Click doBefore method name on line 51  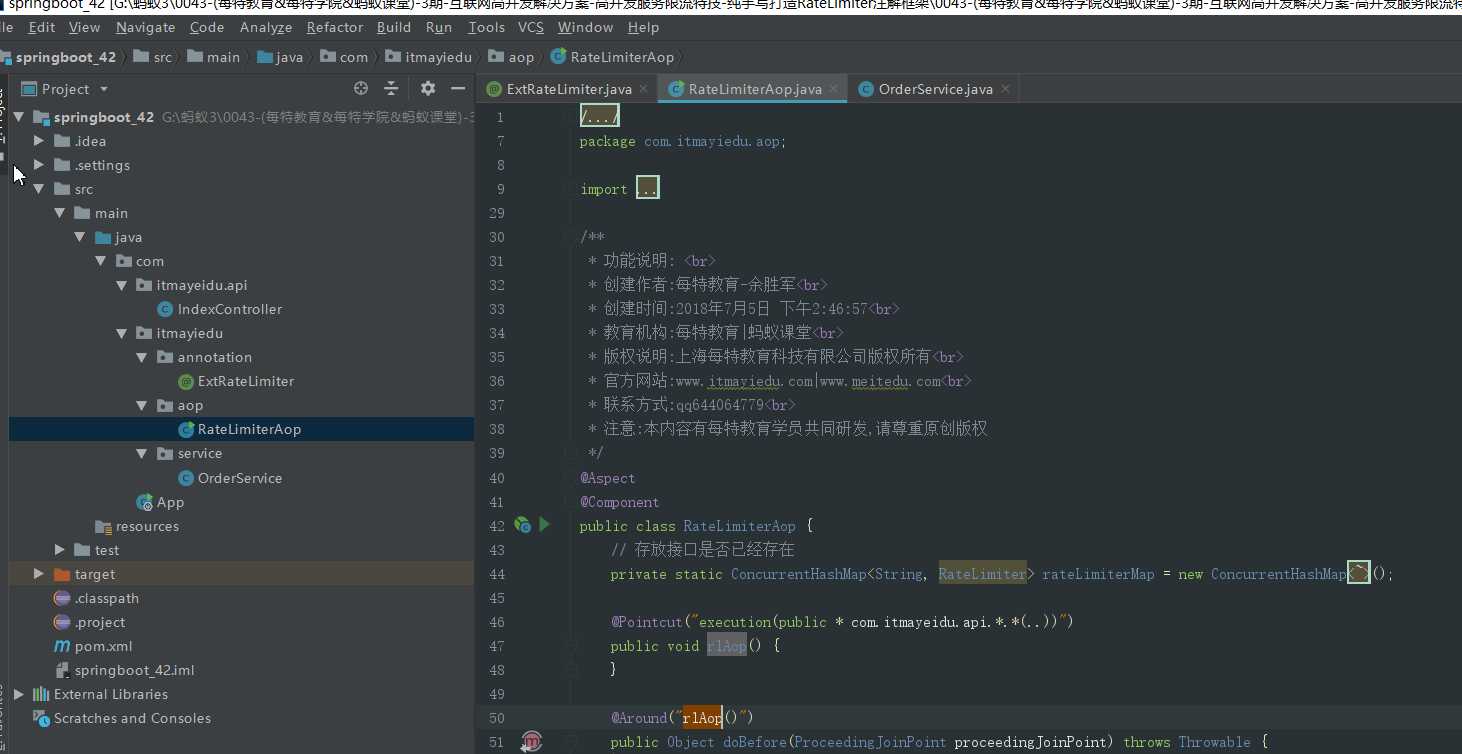click(x=755, y=742)
